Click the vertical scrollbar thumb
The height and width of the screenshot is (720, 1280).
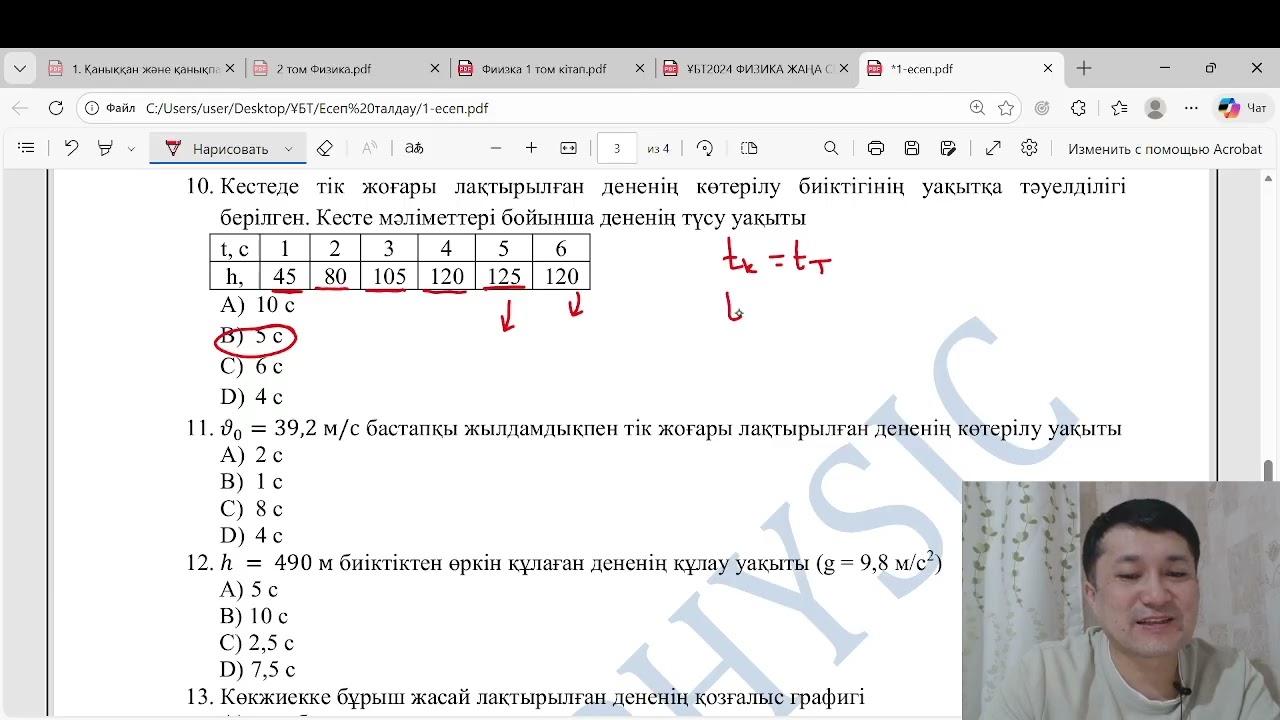coord(1269,470)
